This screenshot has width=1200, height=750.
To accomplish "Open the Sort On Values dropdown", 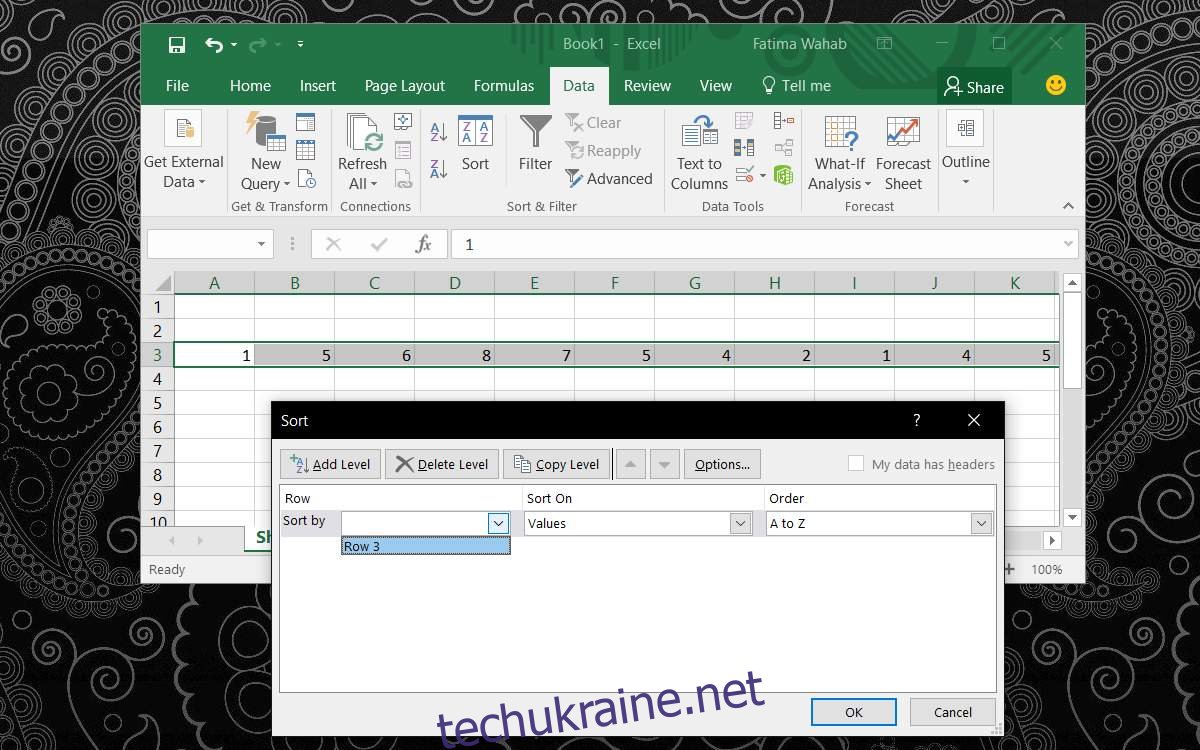I will point(741,523).
